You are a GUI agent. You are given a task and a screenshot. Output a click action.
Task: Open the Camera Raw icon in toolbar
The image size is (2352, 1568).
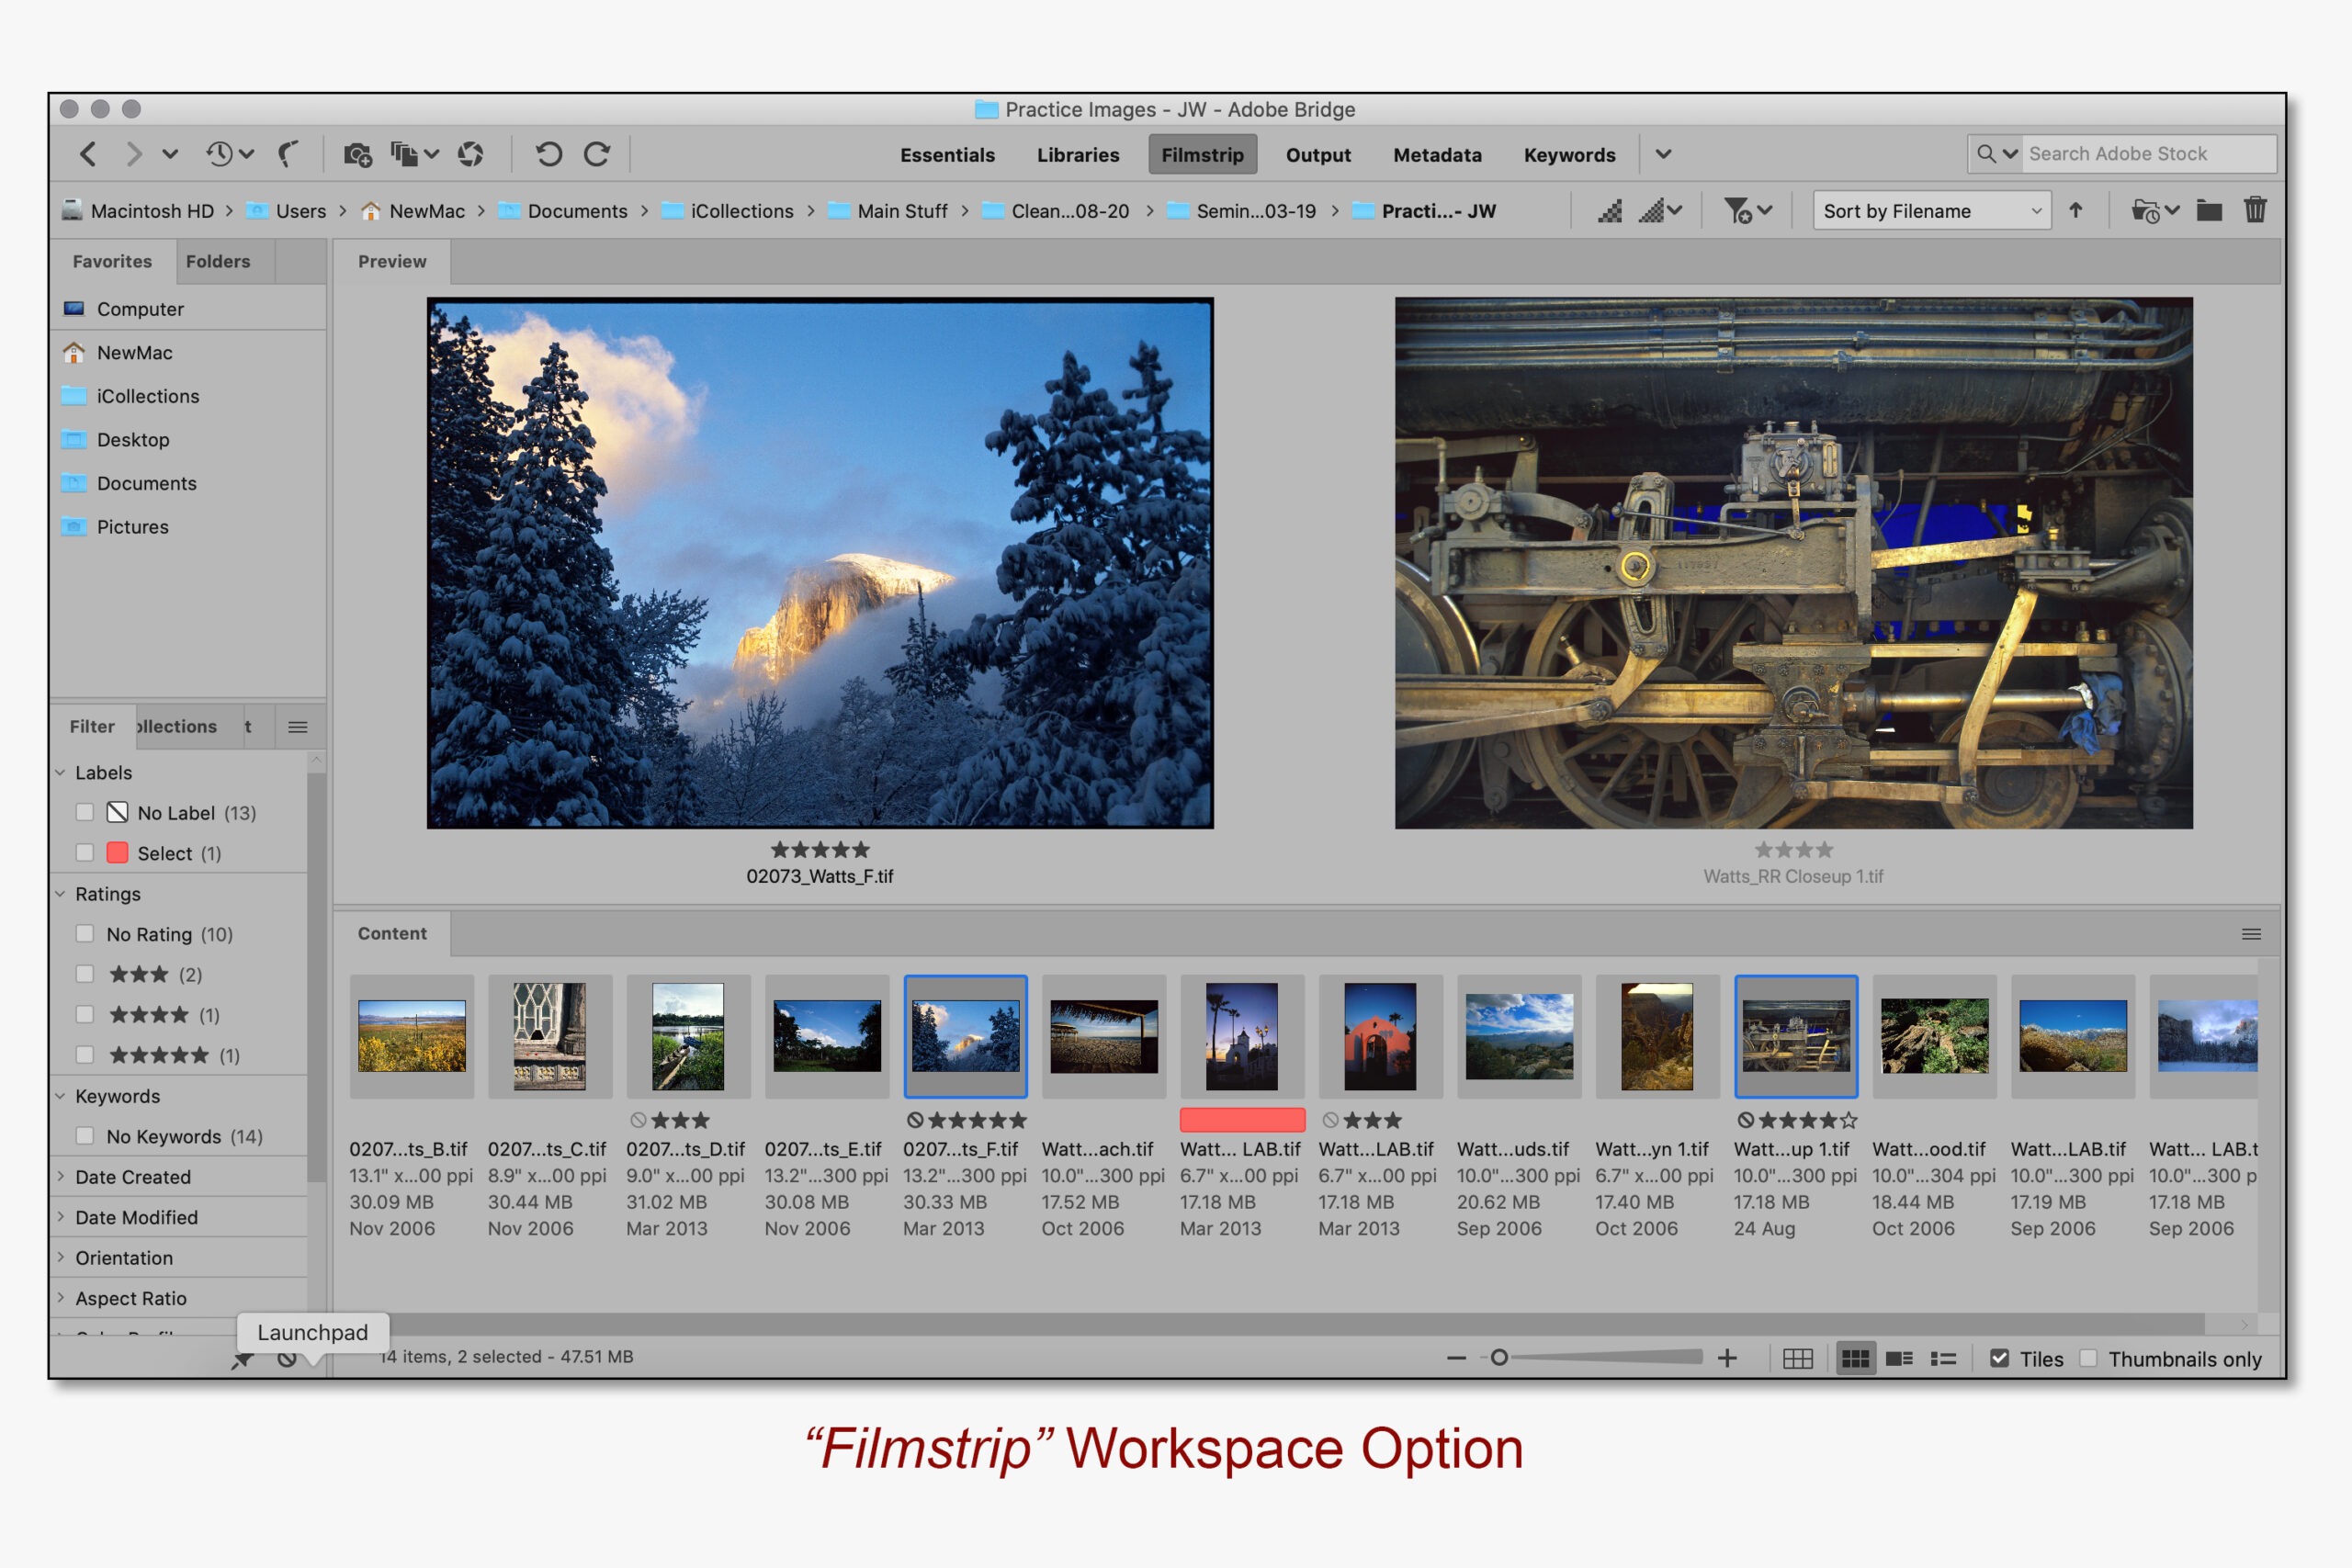click(x=471, y=155)
